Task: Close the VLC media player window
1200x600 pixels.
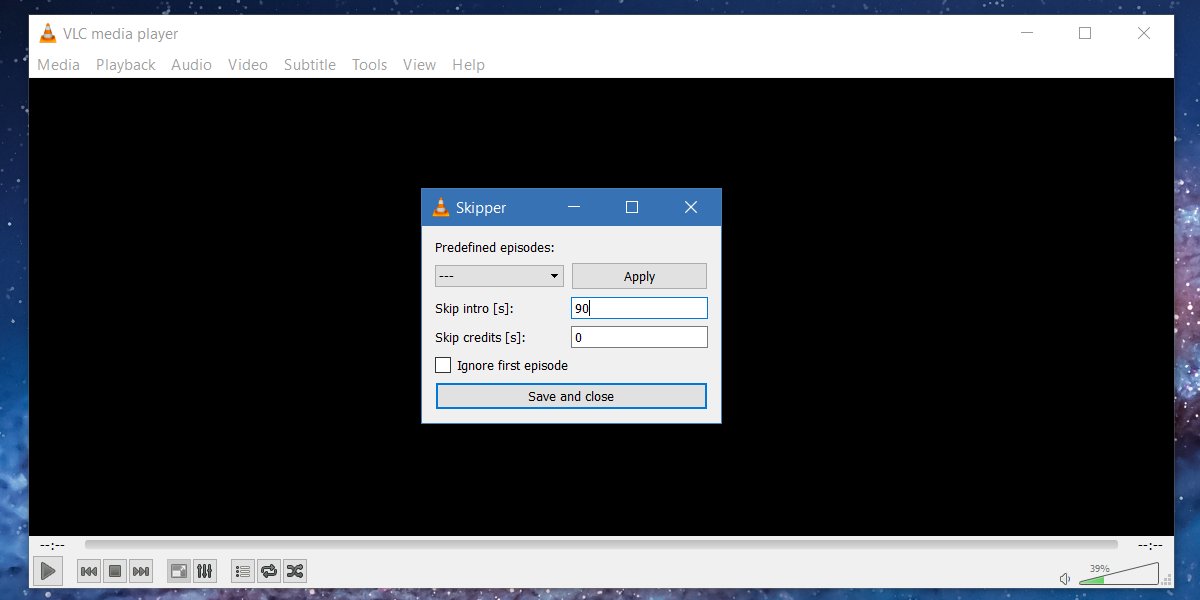Action: point(1144,33)
